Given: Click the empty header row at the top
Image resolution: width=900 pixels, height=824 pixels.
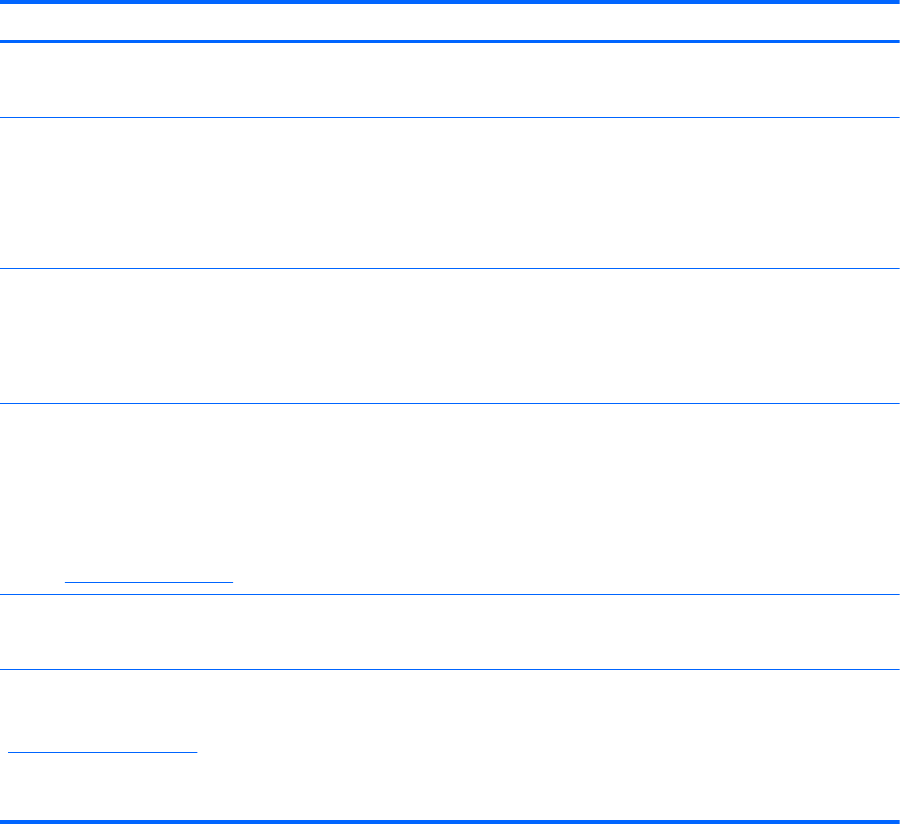Looking at the screenshot, I should pos(450,22).
